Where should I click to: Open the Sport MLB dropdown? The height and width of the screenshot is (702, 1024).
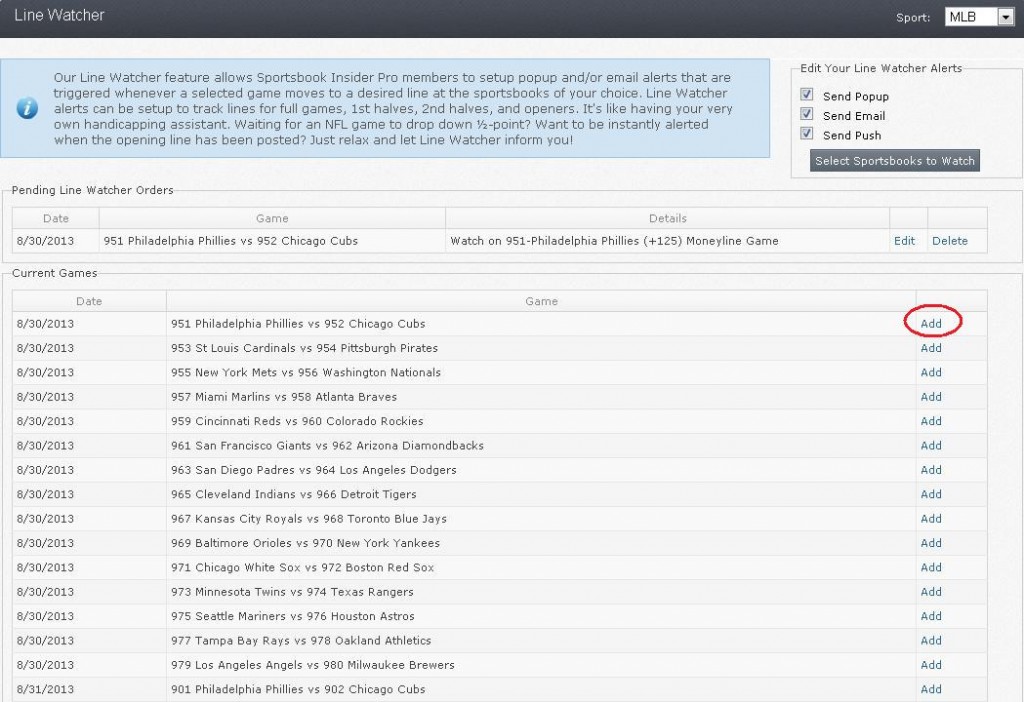tap(979, 16)
